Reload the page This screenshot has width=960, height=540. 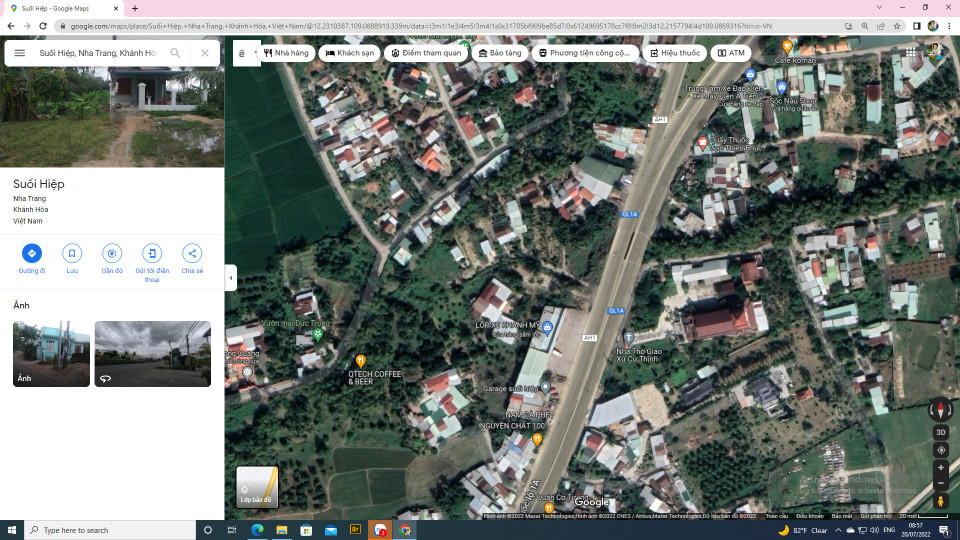pos(43,26)
